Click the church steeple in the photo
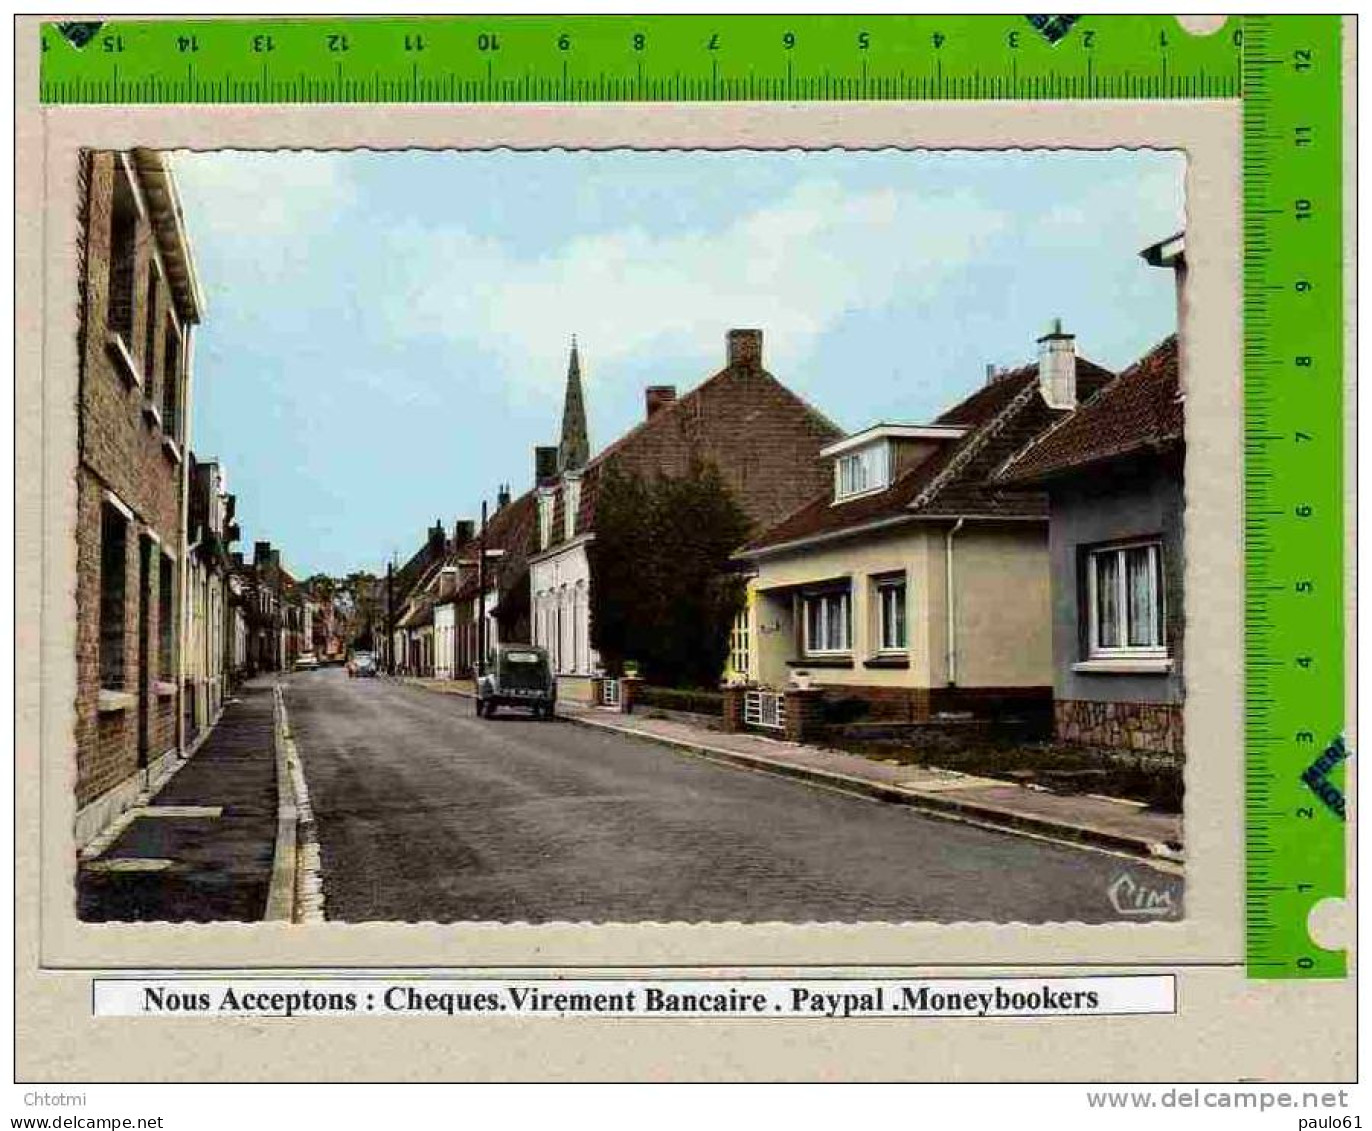Screen dimensions: 1372x1131 tap(574, 405)
